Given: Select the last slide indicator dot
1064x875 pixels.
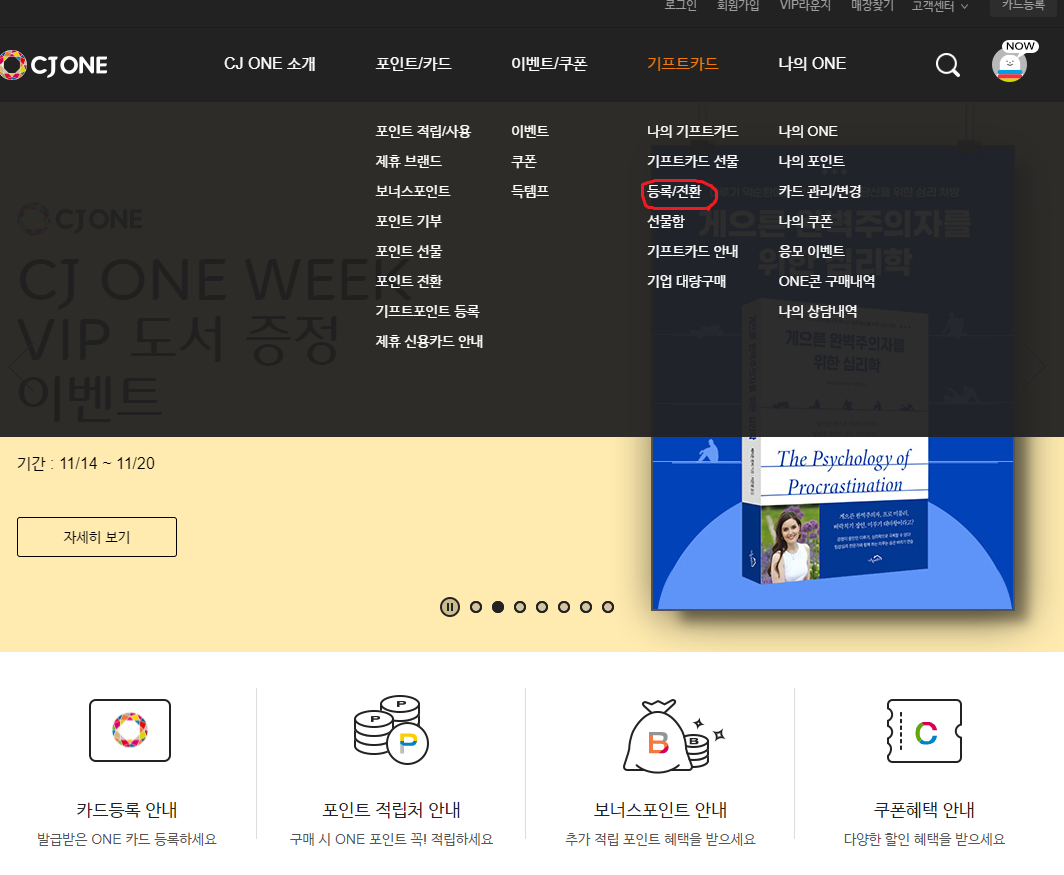Looking at the screenshot, I should point(608,607).
